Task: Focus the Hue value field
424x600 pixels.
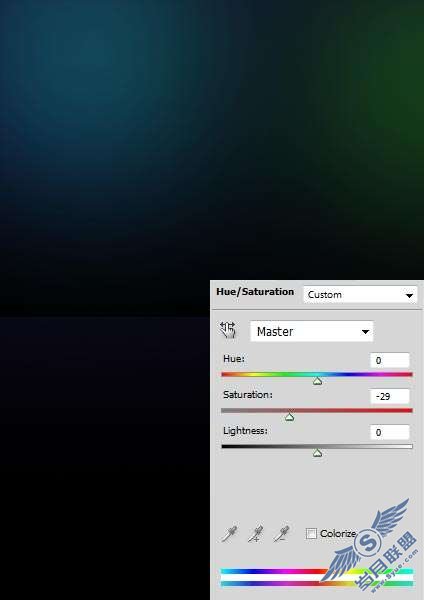Action: tap(390, 360)
